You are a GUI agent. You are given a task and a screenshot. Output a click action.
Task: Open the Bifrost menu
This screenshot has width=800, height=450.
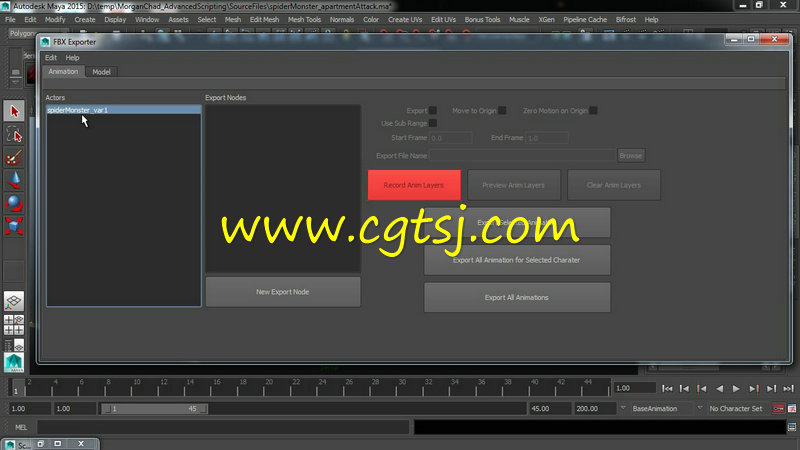626,19
